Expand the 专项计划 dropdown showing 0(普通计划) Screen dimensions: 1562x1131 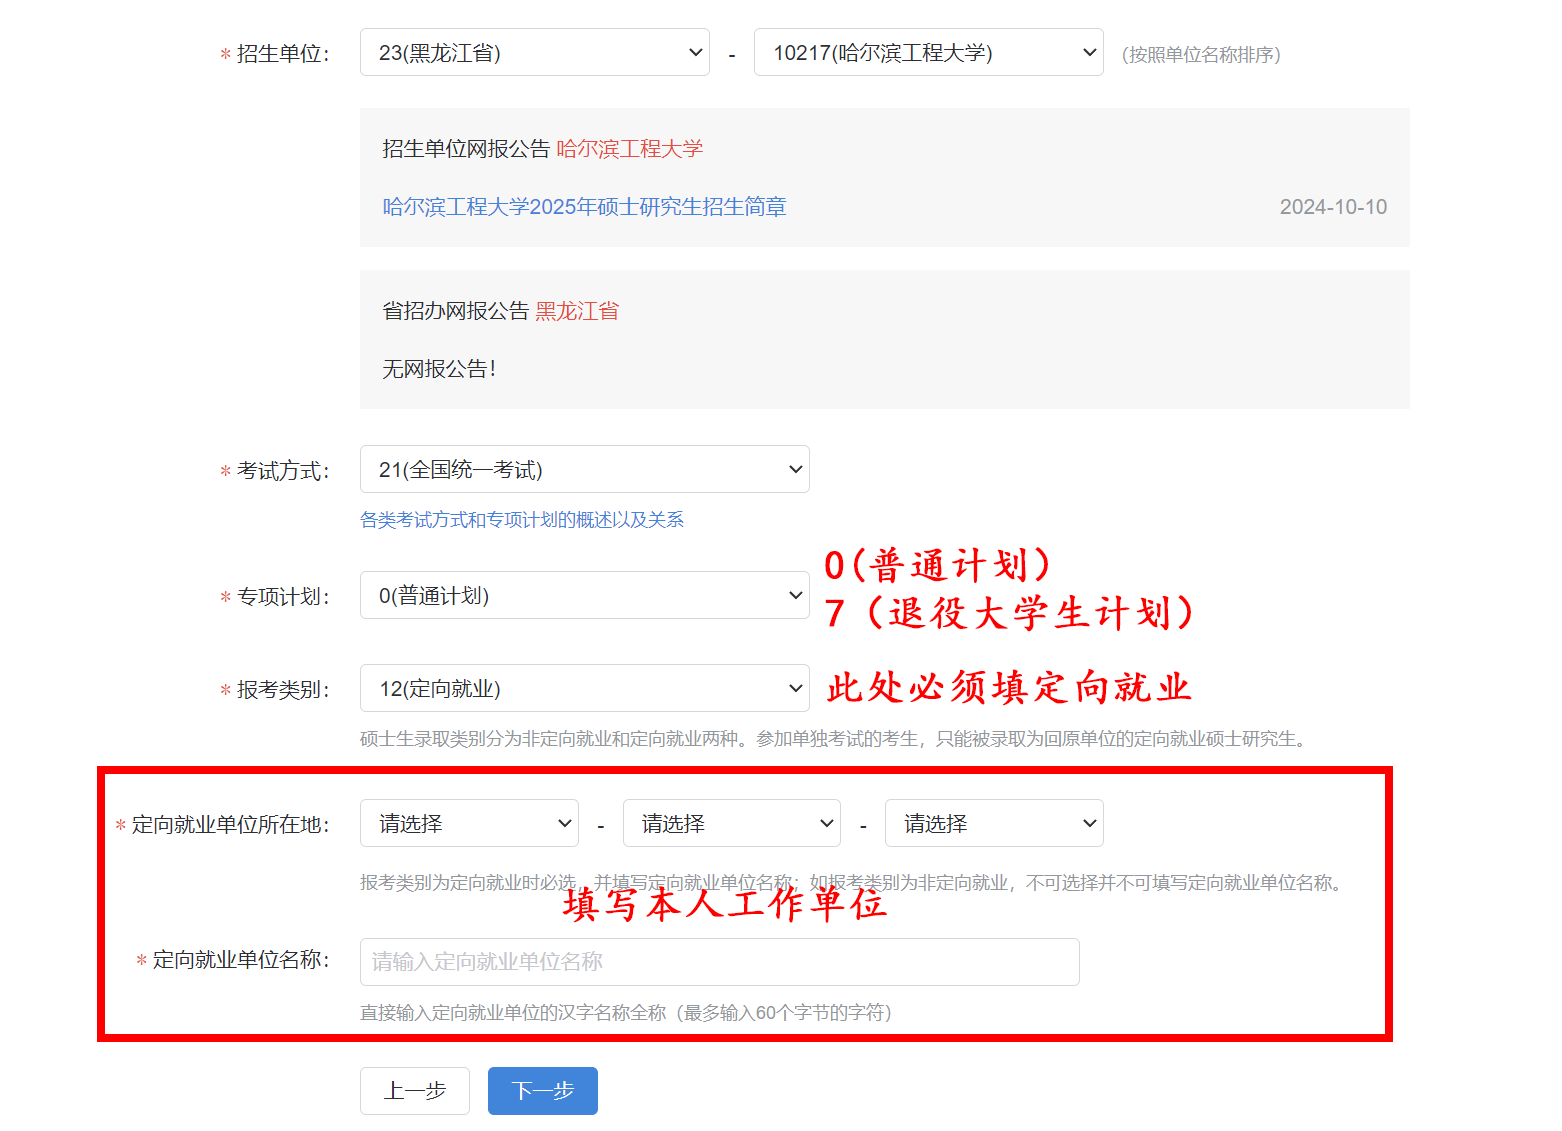[584, 596]
